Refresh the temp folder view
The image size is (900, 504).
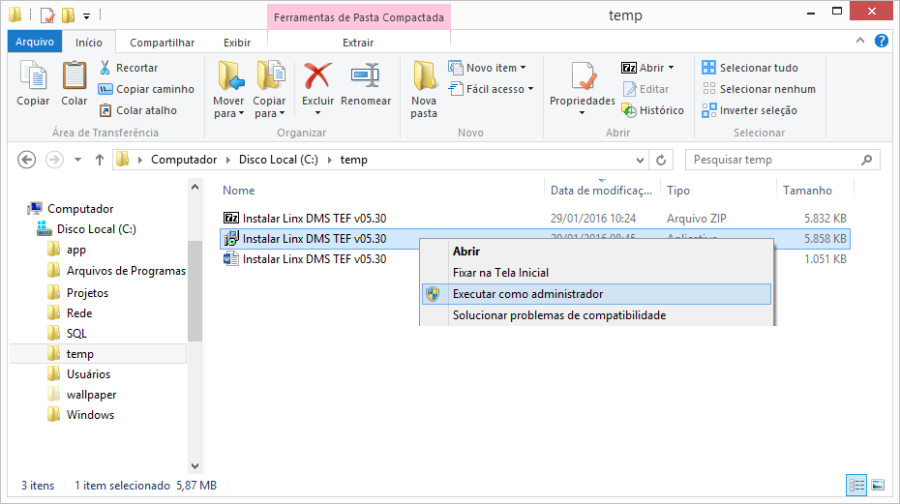tap(661, 160)
